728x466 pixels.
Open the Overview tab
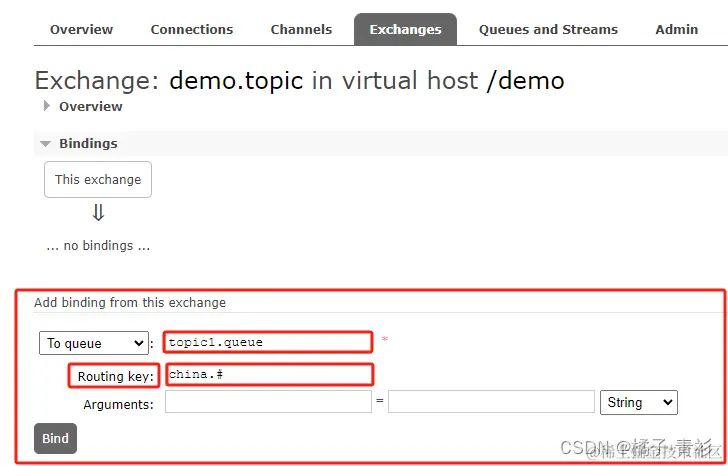[81, 29]
